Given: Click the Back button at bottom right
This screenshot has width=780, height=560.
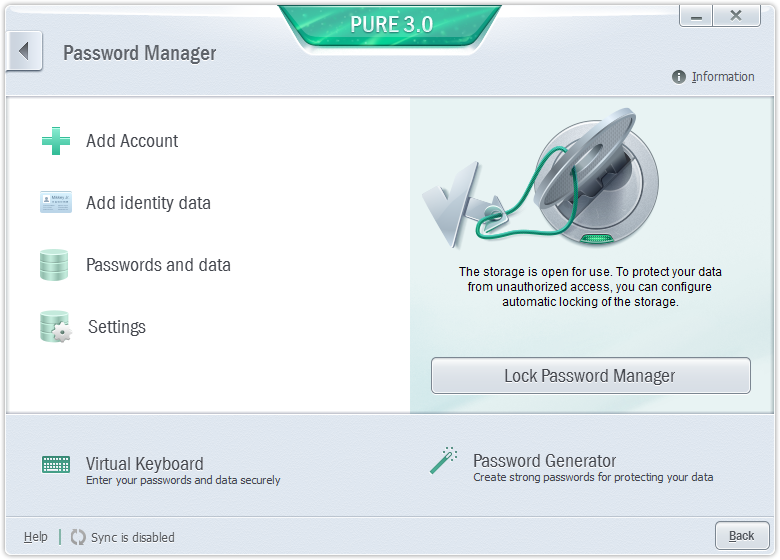Looking at the screenshot, I should point(742,536).
